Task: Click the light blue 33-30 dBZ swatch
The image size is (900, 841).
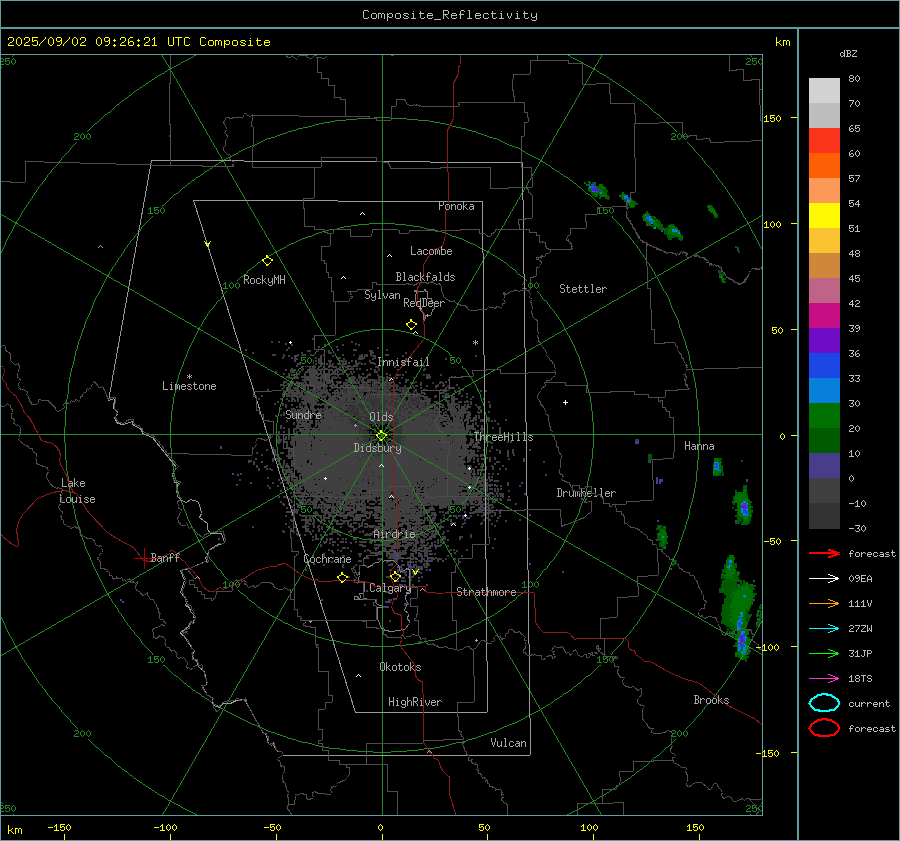Action: pos(824,391)
